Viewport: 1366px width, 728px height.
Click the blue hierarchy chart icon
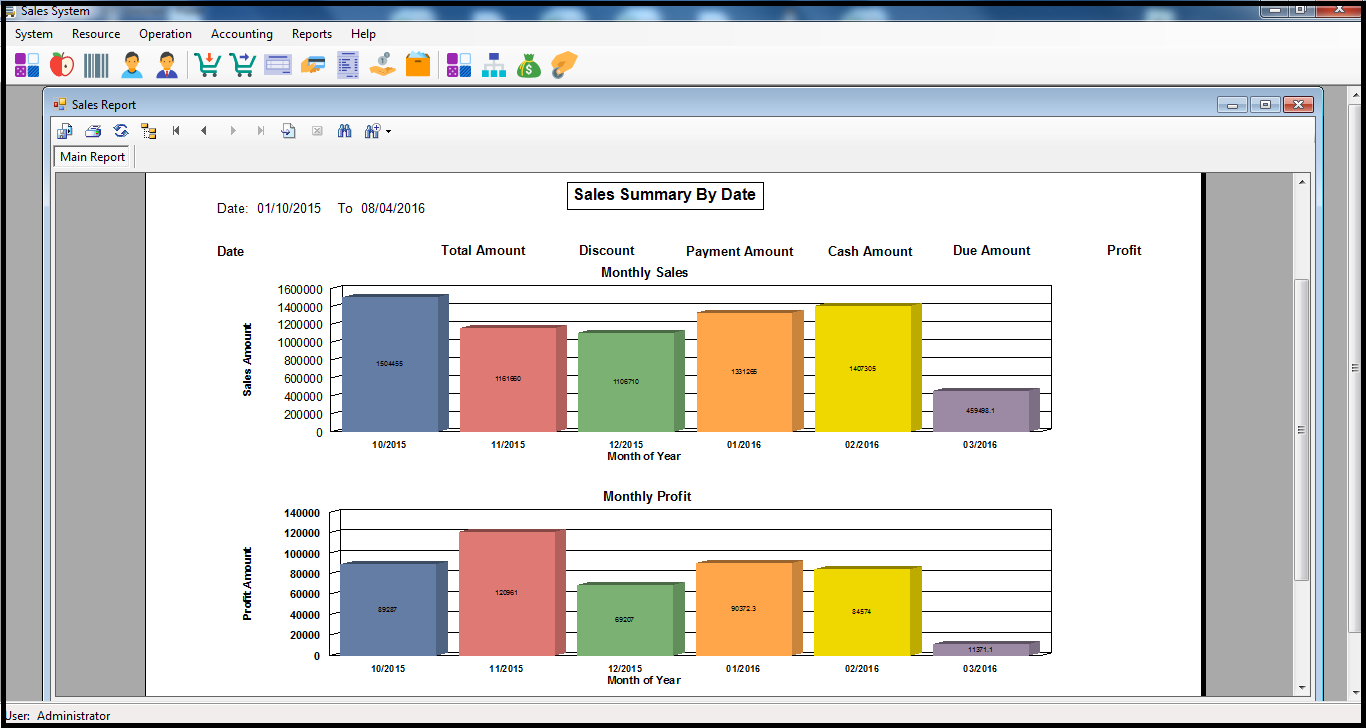(494, 66)
